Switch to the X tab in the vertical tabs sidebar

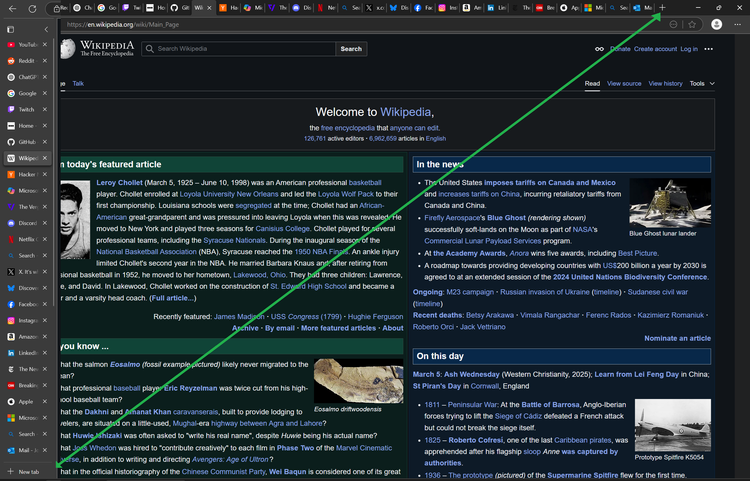click(24, 272)
